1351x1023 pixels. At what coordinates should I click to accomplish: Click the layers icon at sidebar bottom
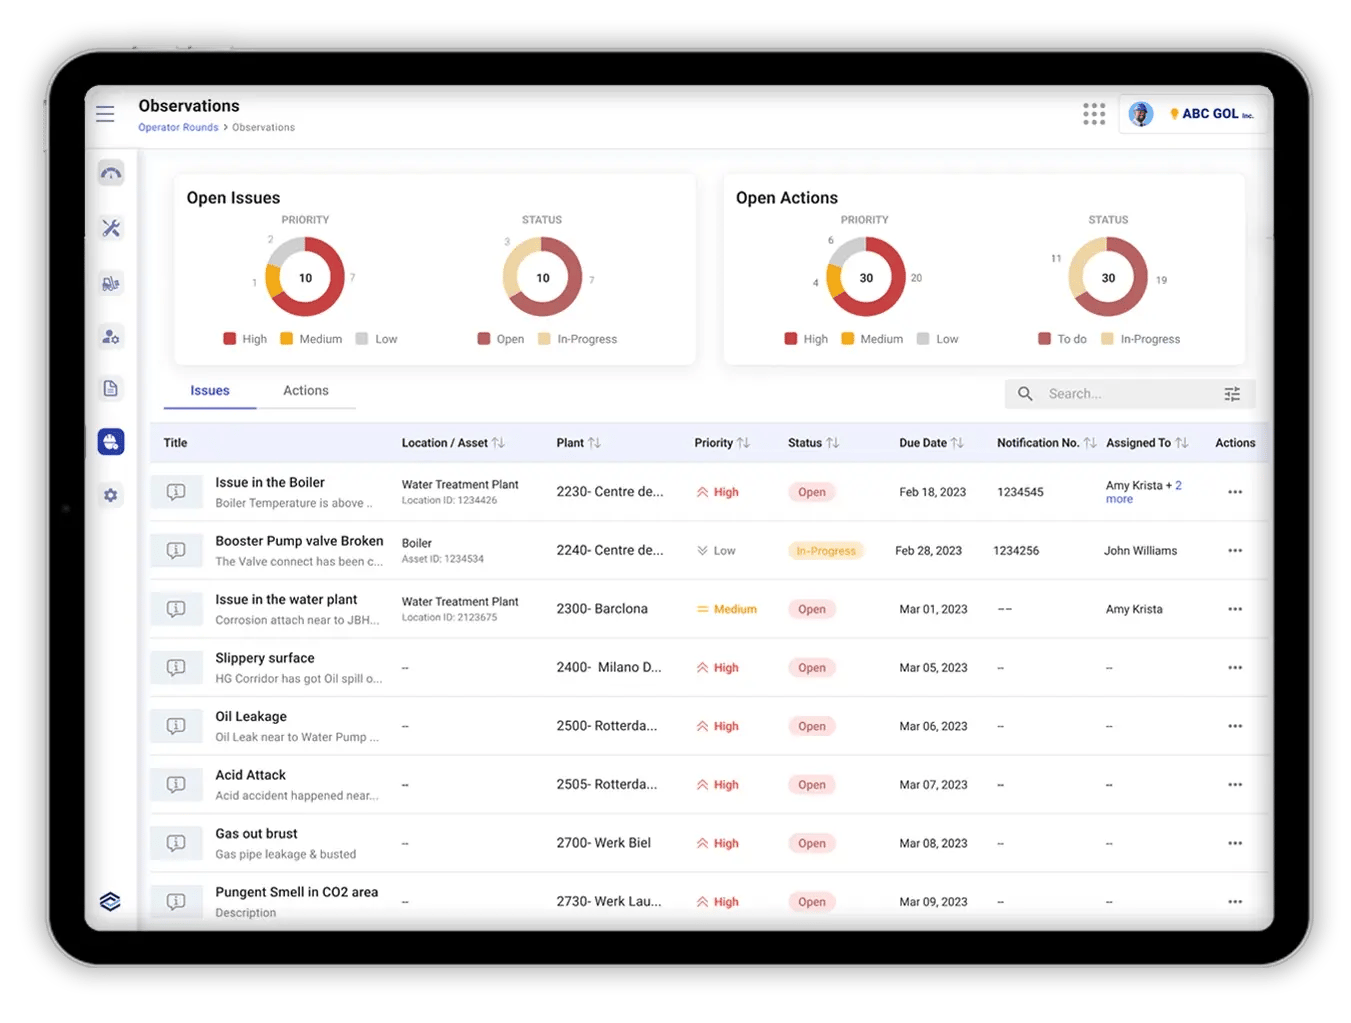[x=110, y=901]
